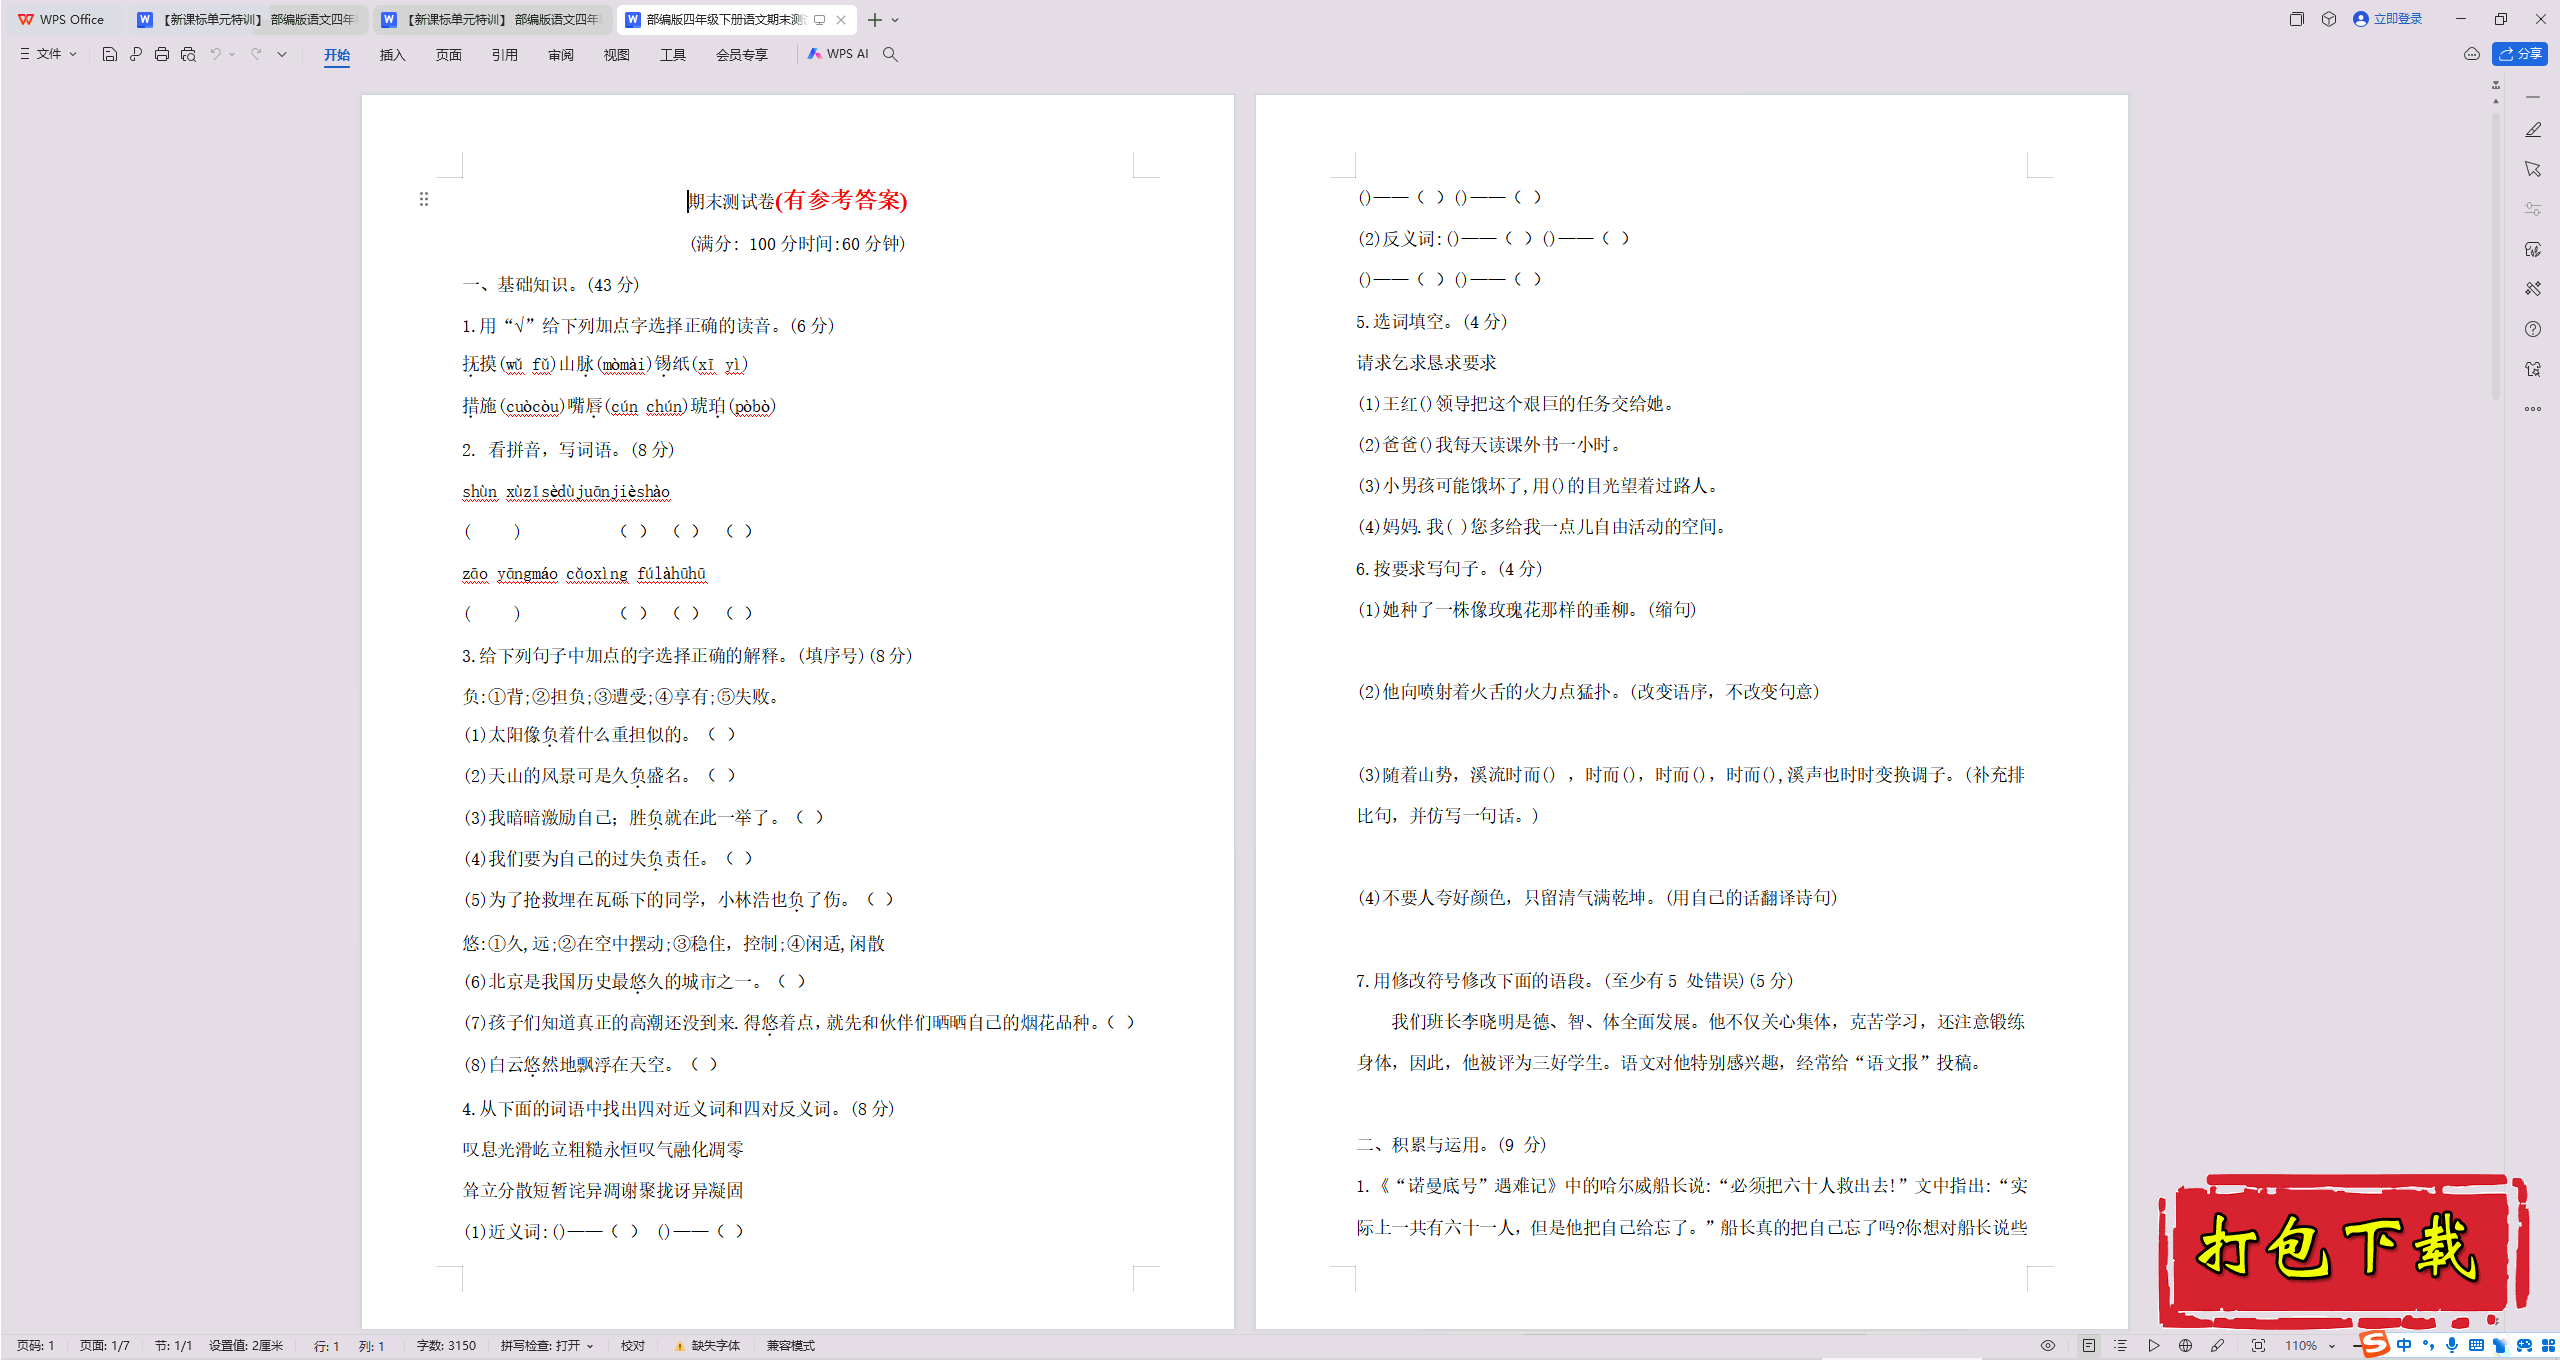Expand the 文件 menu dropdown

click(48, 54)
